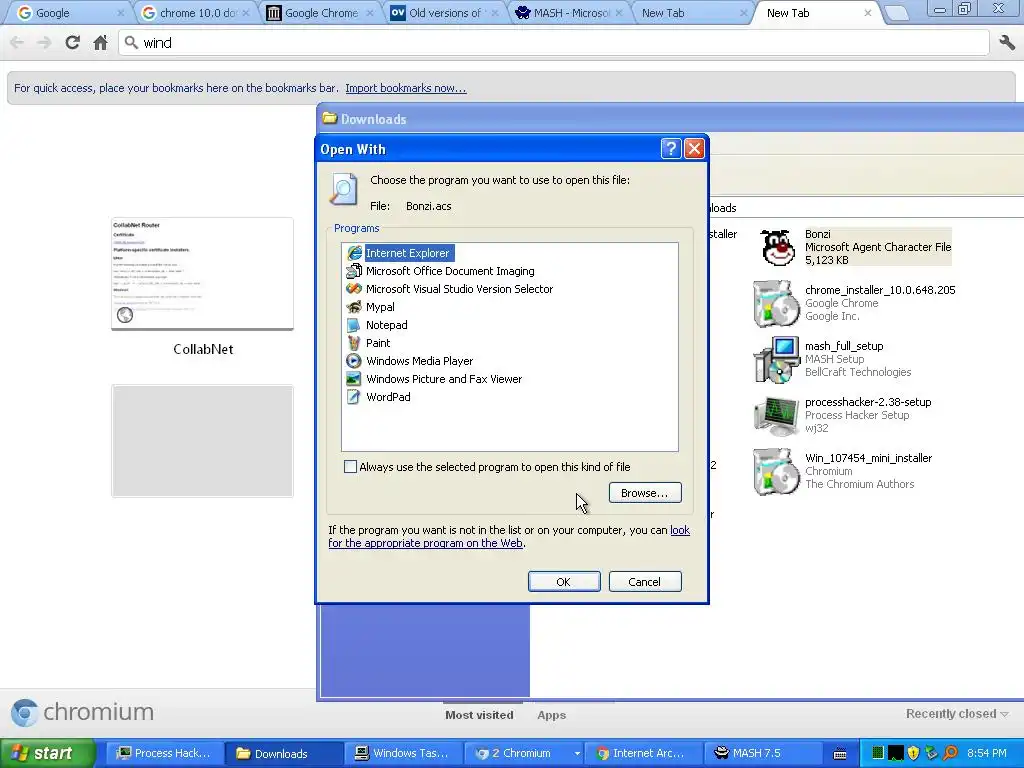Viewport: 1024px width, 768px height.
Task: Select chrome_installer_10.0.648.205 file icon
Action: (776, 303)
